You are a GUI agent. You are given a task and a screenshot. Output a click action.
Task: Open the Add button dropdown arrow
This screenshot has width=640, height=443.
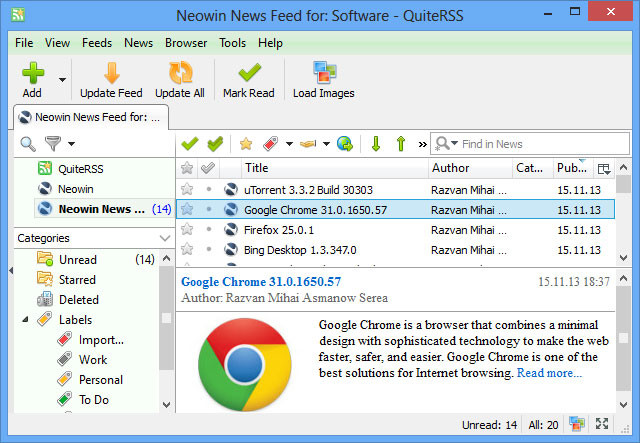62,80
